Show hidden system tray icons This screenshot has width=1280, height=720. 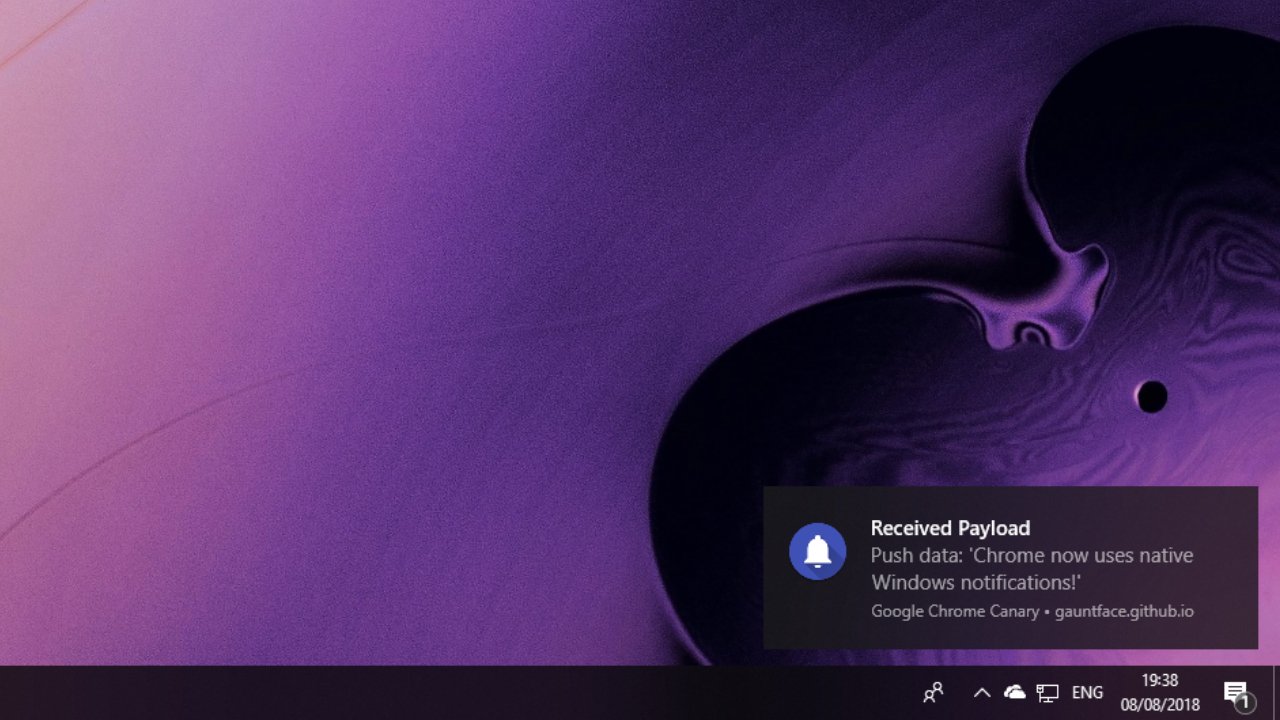click(x=982, y=692)
